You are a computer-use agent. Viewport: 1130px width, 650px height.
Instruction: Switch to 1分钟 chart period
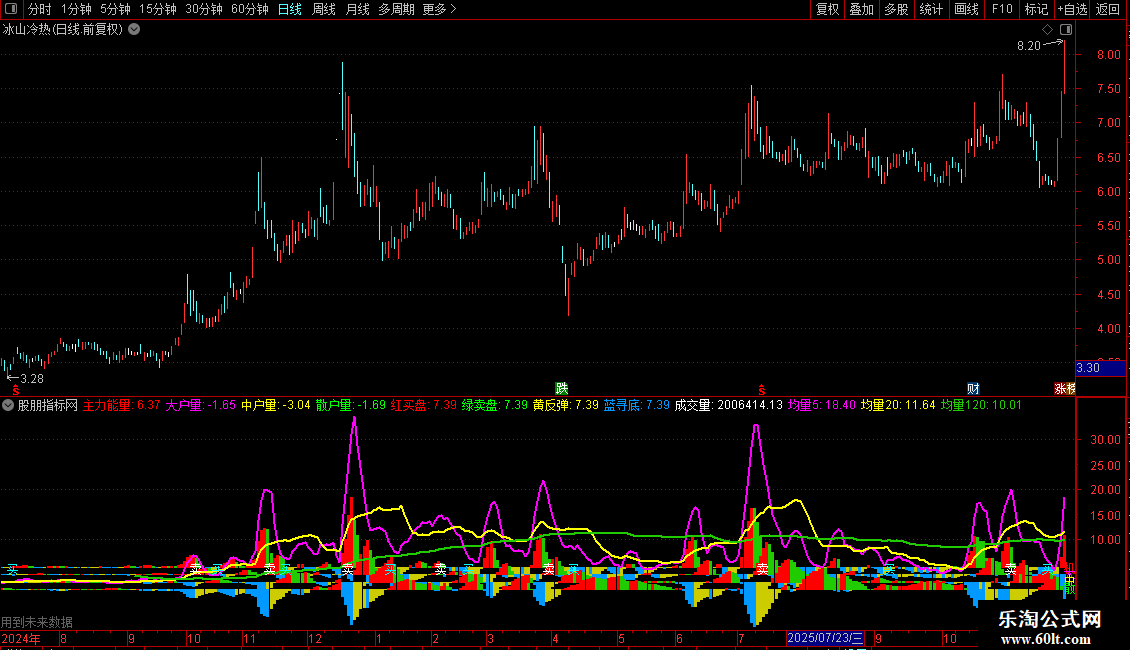[76, 9]
